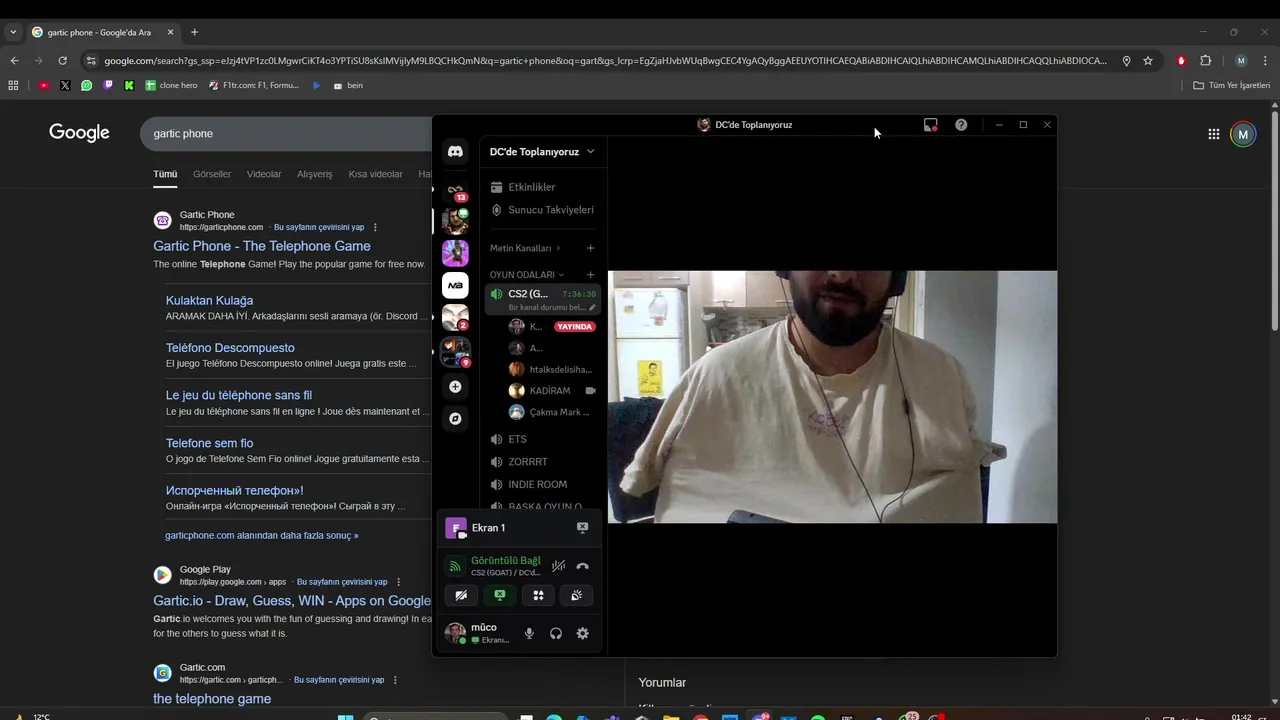
Task: Switch to Kısa videolar search tab
Action: (375, 174)
